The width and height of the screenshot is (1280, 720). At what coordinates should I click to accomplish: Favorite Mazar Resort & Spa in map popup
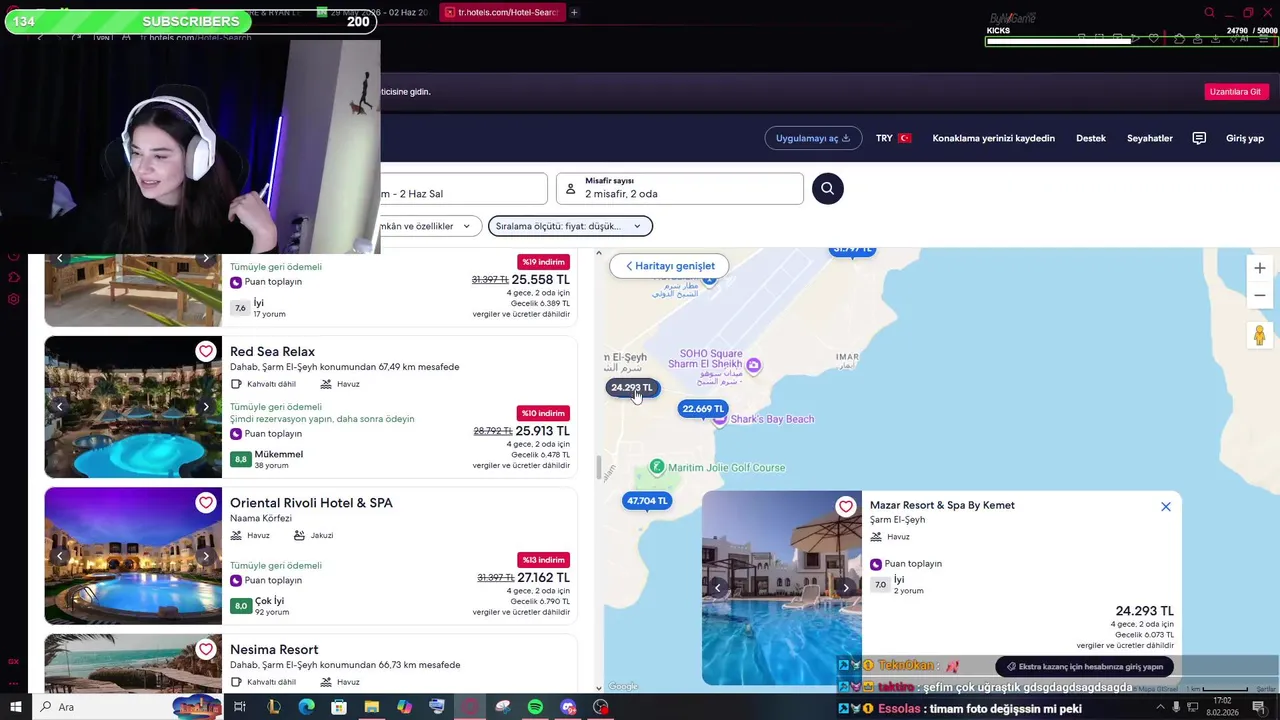pyautogui.click(x=846, y=506)
